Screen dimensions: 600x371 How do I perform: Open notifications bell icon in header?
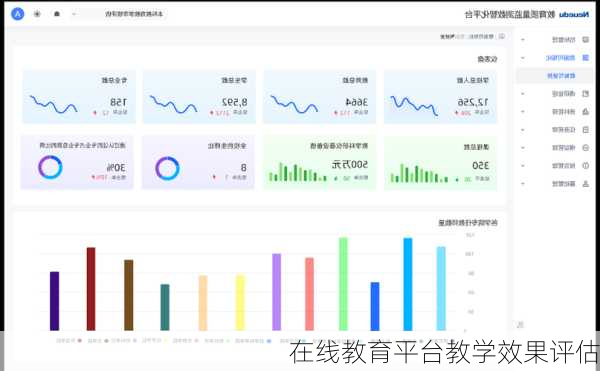click(57, 14)
